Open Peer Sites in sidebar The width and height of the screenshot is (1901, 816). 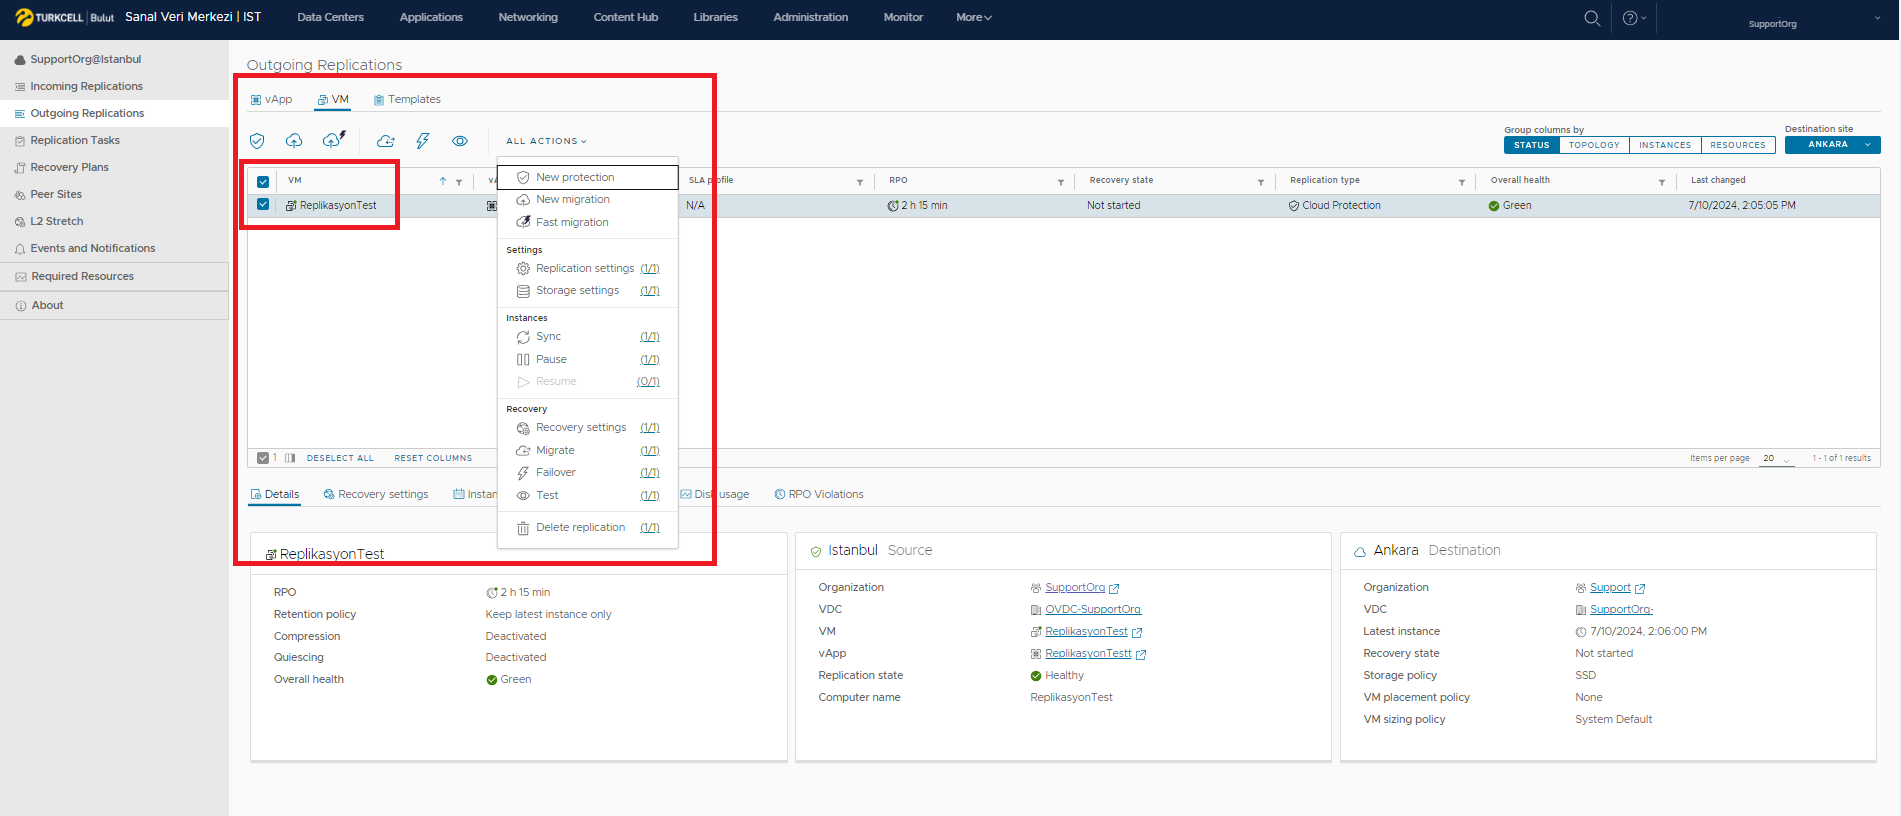(56, 195)
